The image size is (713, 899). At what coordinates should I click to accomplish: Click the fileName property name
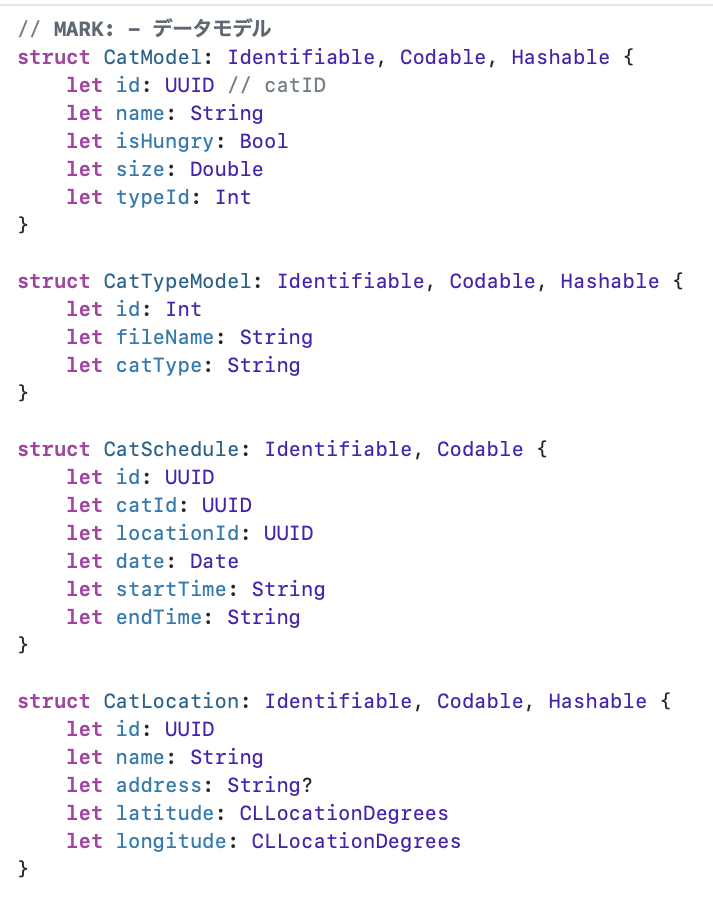(165, 338)
